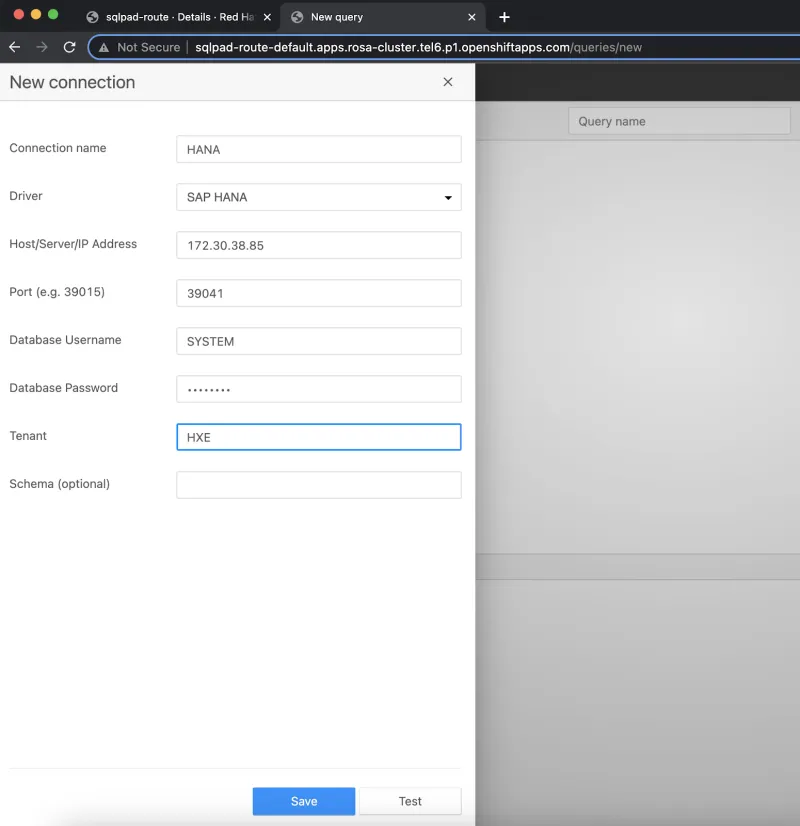This screenshot has width=800, height=826.
Task: Dismiss the New connection dialog with the X
Action: pos(447,82)
